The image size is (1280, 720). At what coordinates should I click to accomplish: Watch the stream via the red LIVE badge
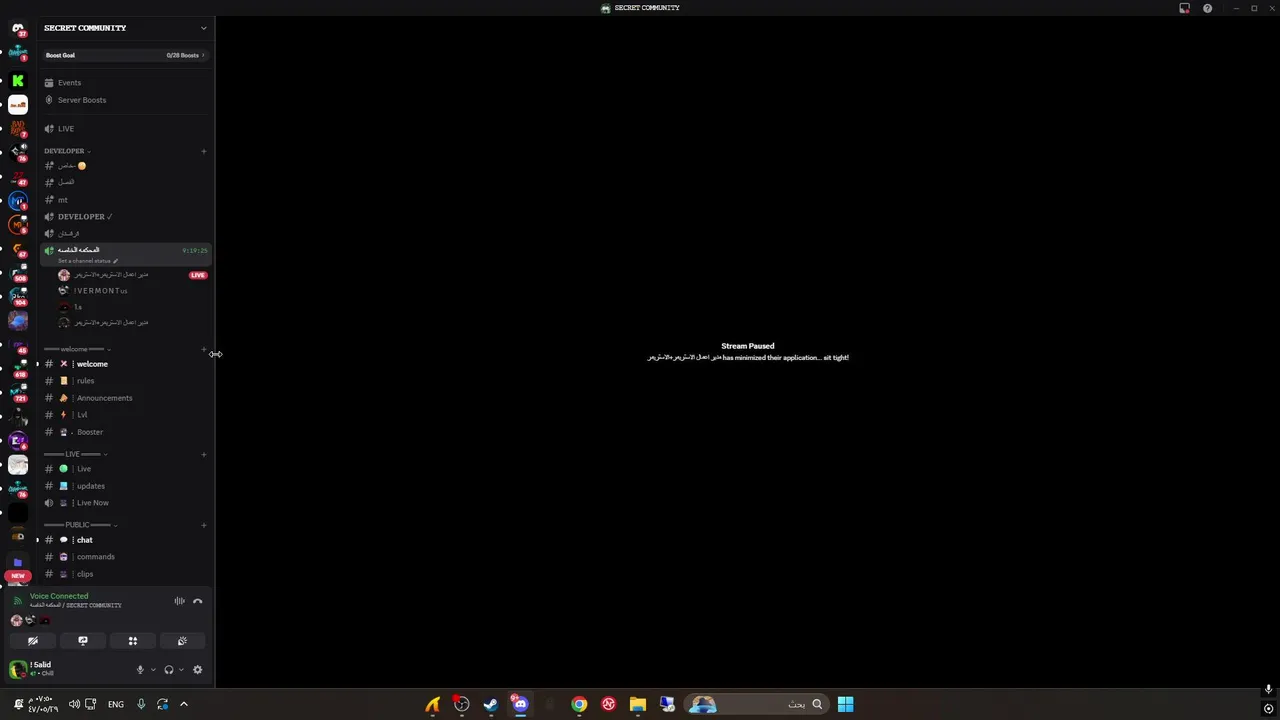198,275
